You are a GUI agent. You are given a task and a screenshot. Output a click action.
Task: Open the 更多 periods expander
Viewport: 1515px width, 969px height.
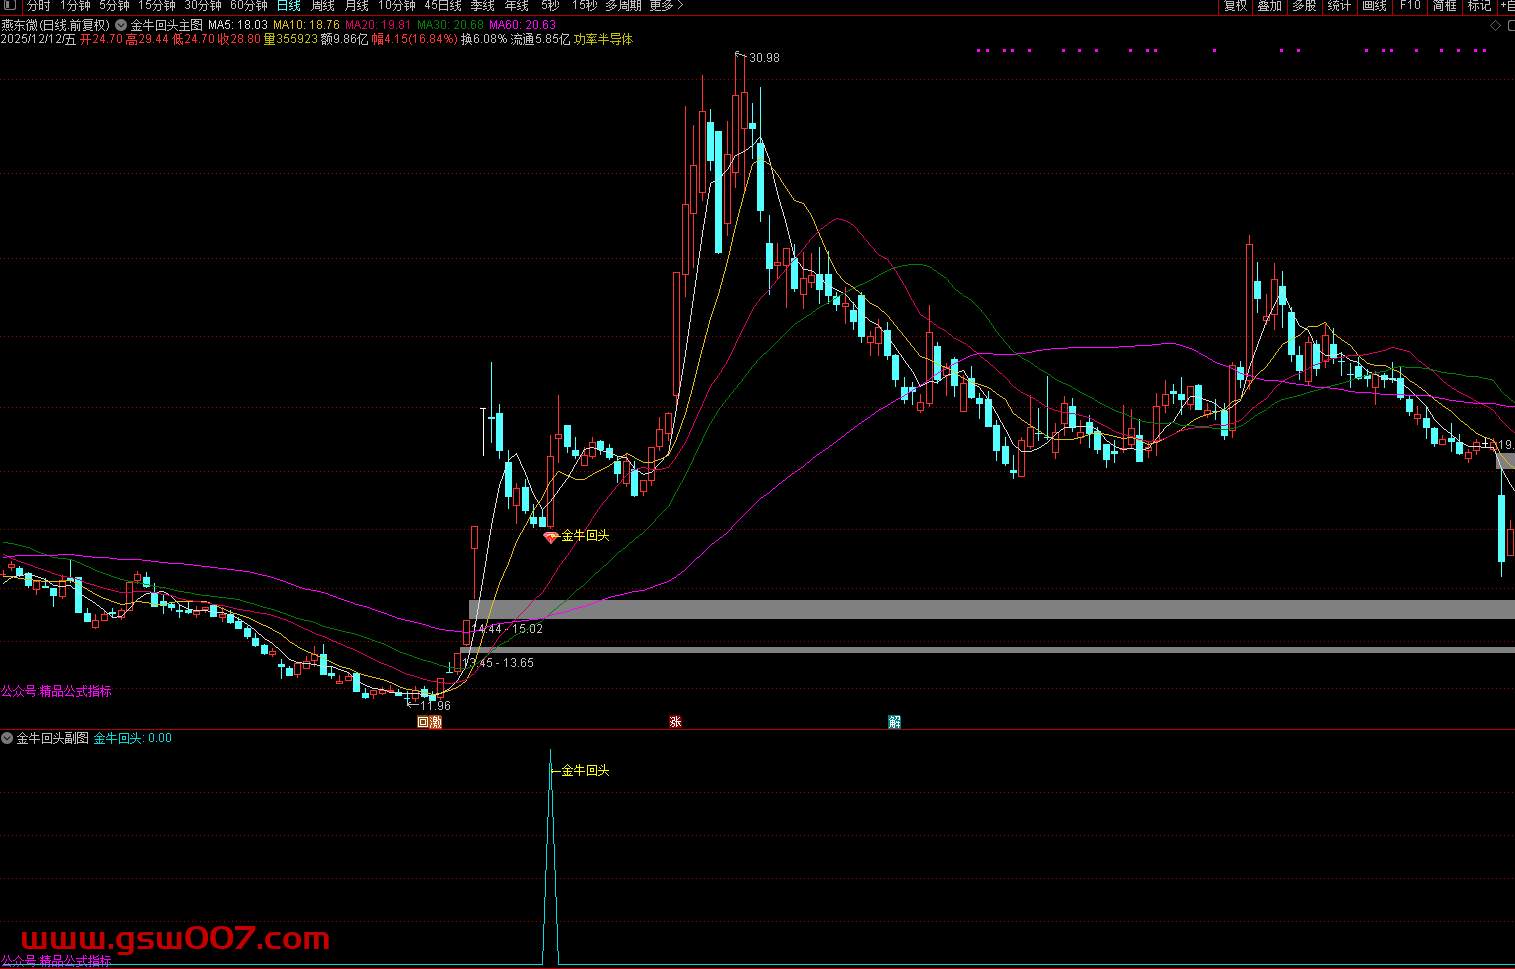tap(666, 6)
